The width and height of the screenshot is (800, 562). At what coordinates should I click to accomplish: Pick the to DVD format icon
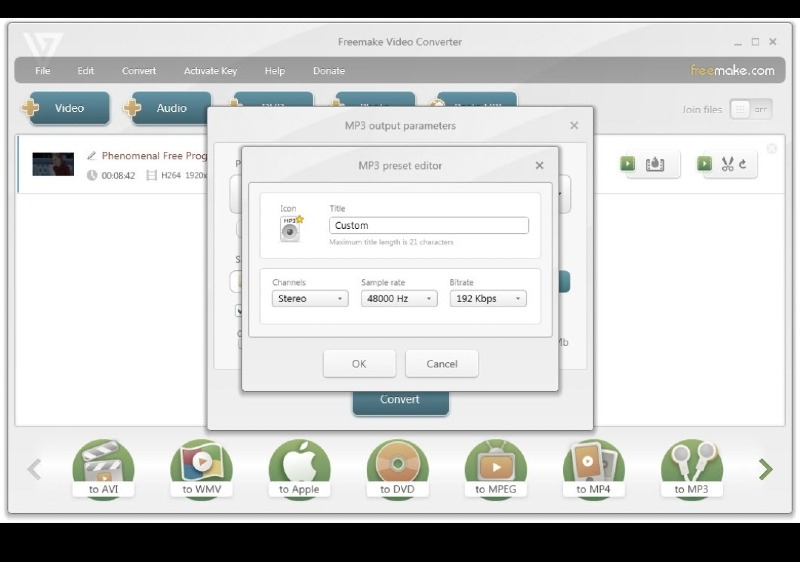(x=397, y=469)
